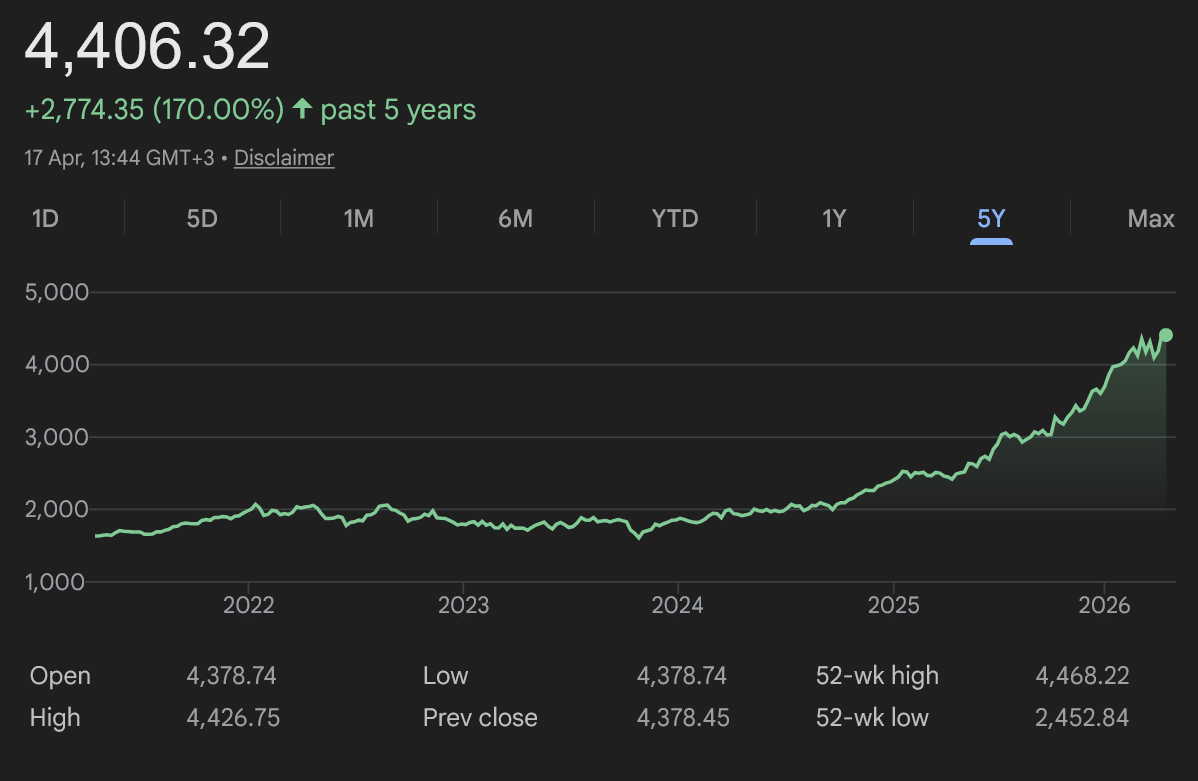Screen dimensions: 1198x781
Task: Select the active 5Y range tab
Action: pos(991,219)
